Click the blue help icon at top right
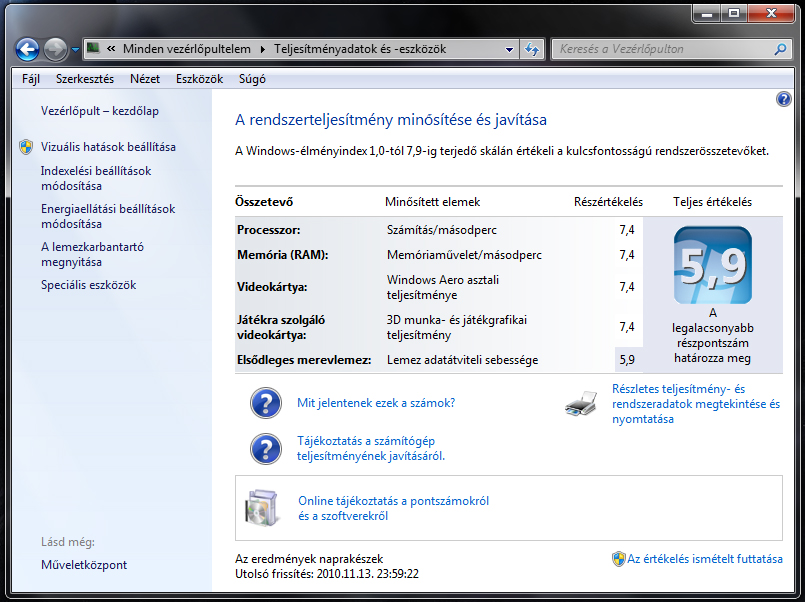 click(783, 99)
